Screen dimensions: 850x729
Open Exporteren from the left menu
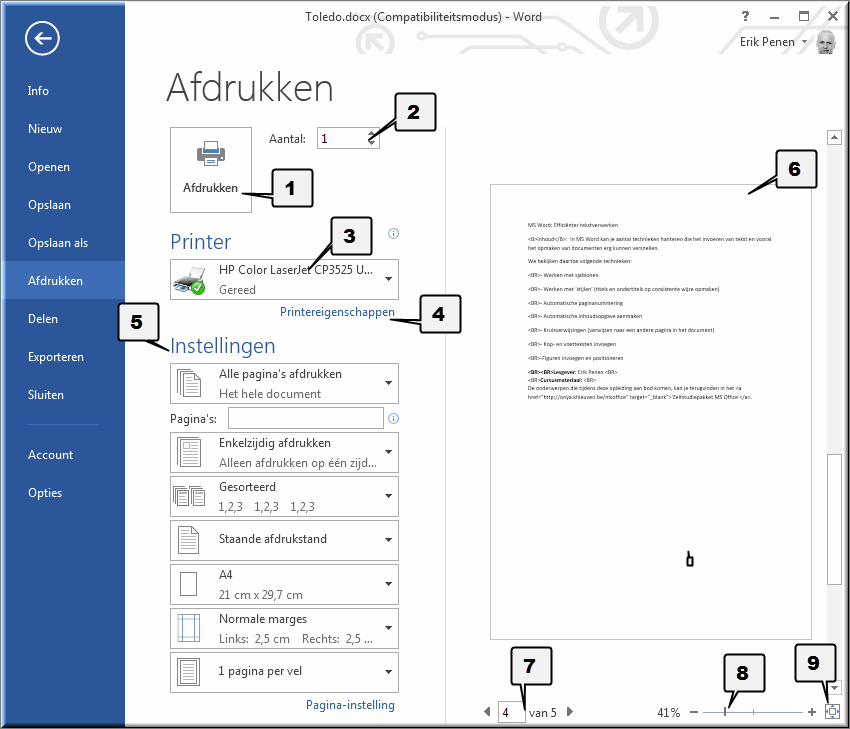(x=56, y=357)
